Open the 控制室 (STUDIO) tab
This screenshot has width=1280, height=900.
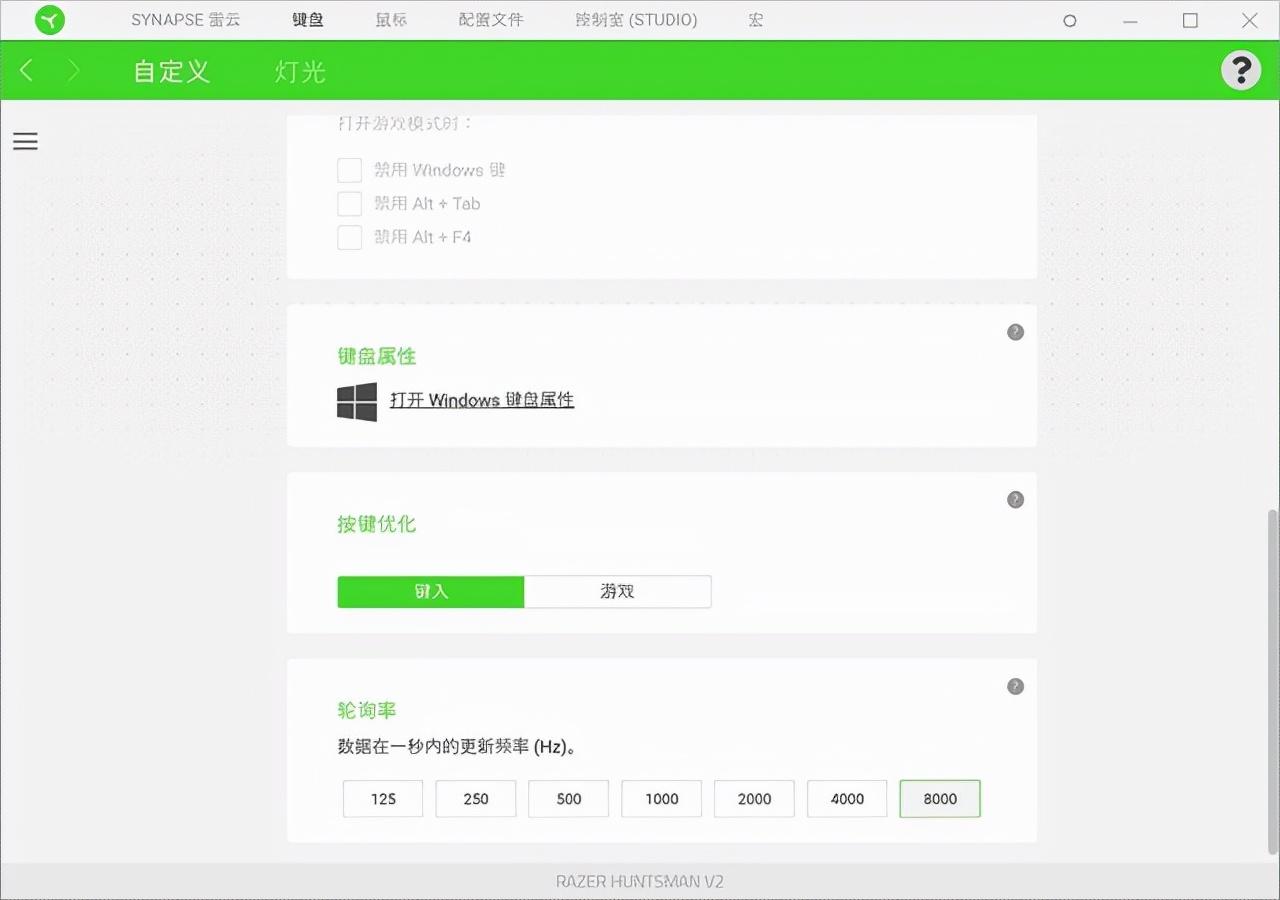point(636,20)
